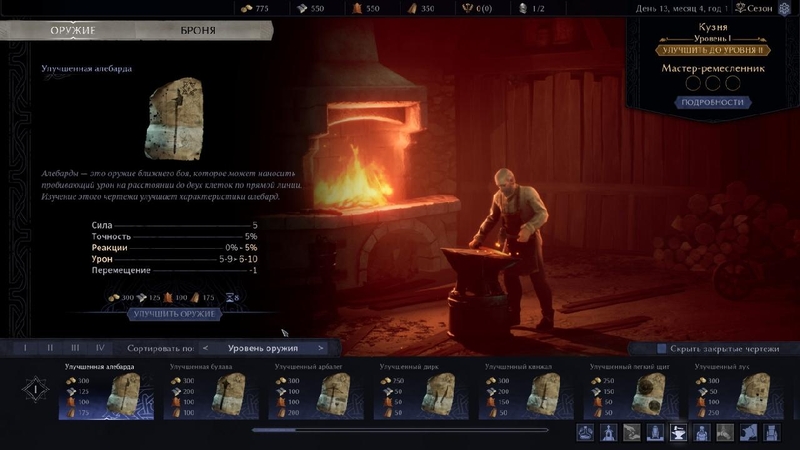This screenshot has height=450, width=800.
Task: Click the УЛУЧШИТЬ ОРУЖИЕ button
Action: point(174,314)
